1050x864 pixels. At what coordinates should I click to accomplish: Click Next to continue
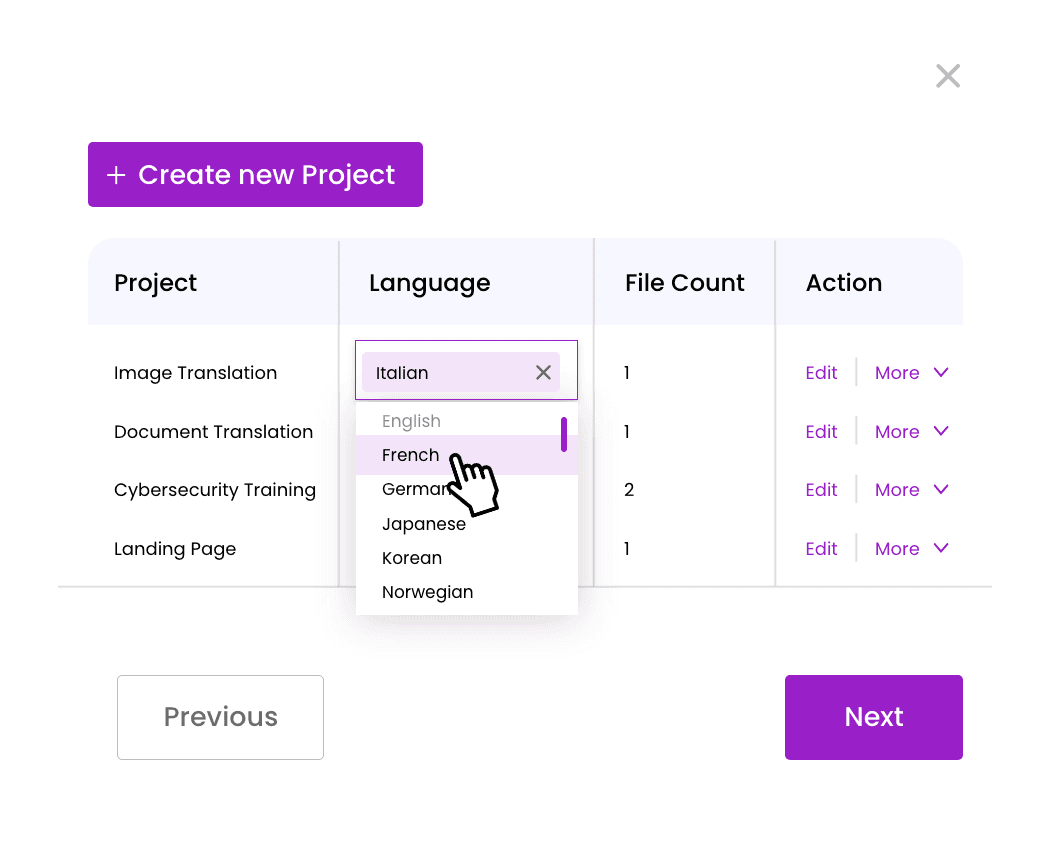pos(873,717)
